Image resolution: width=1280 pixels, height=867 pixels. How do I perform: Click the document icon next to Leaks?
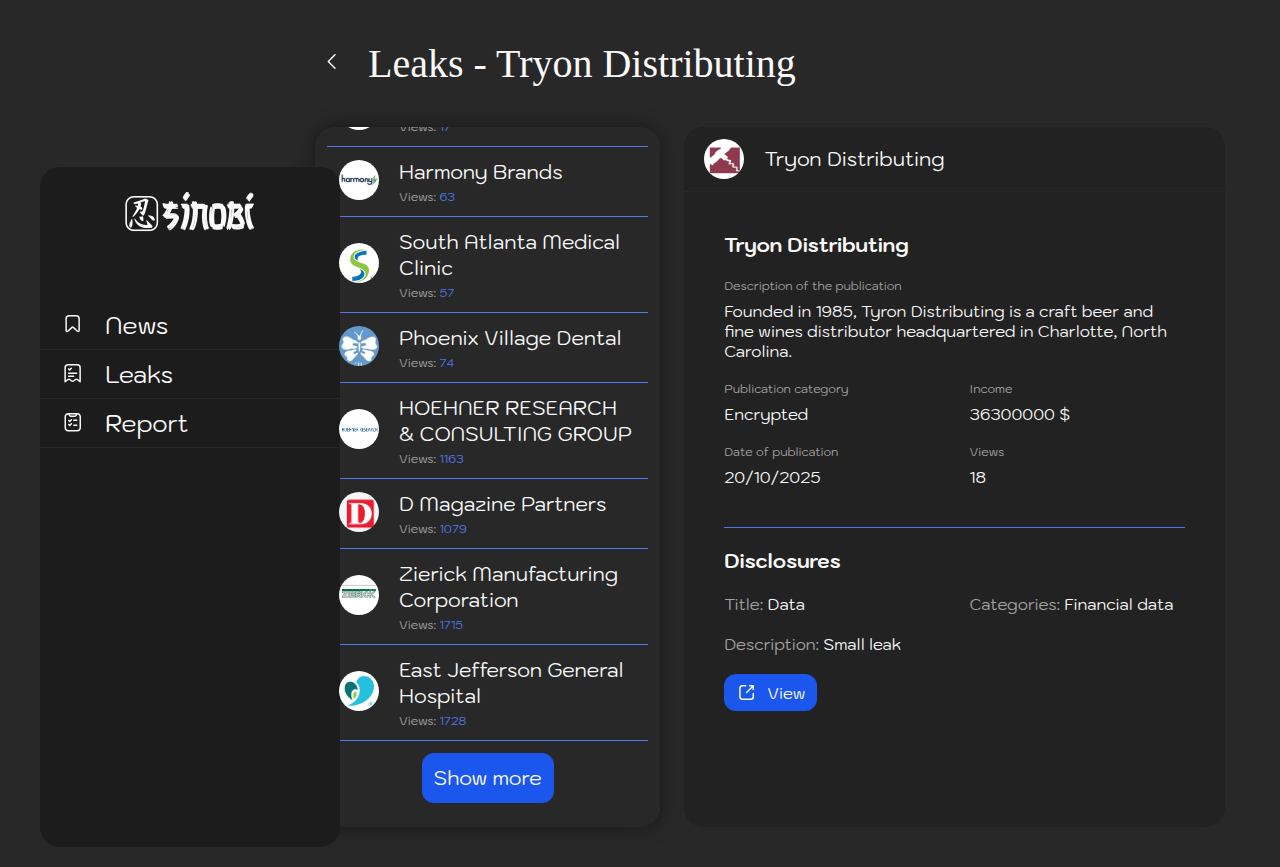(x=72, y=374)
